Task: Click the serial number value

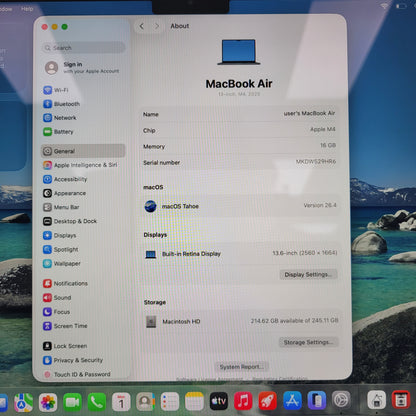Action: tap(316, 162)
